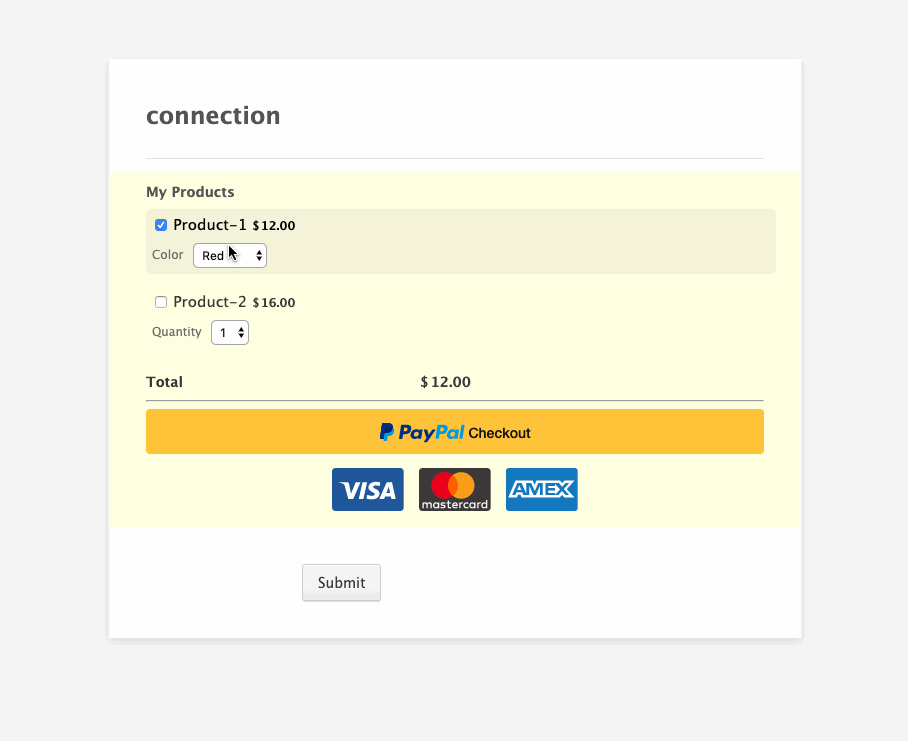Click the Visa card icon
This screenshot has height=741, width=908.
(368, 490)
